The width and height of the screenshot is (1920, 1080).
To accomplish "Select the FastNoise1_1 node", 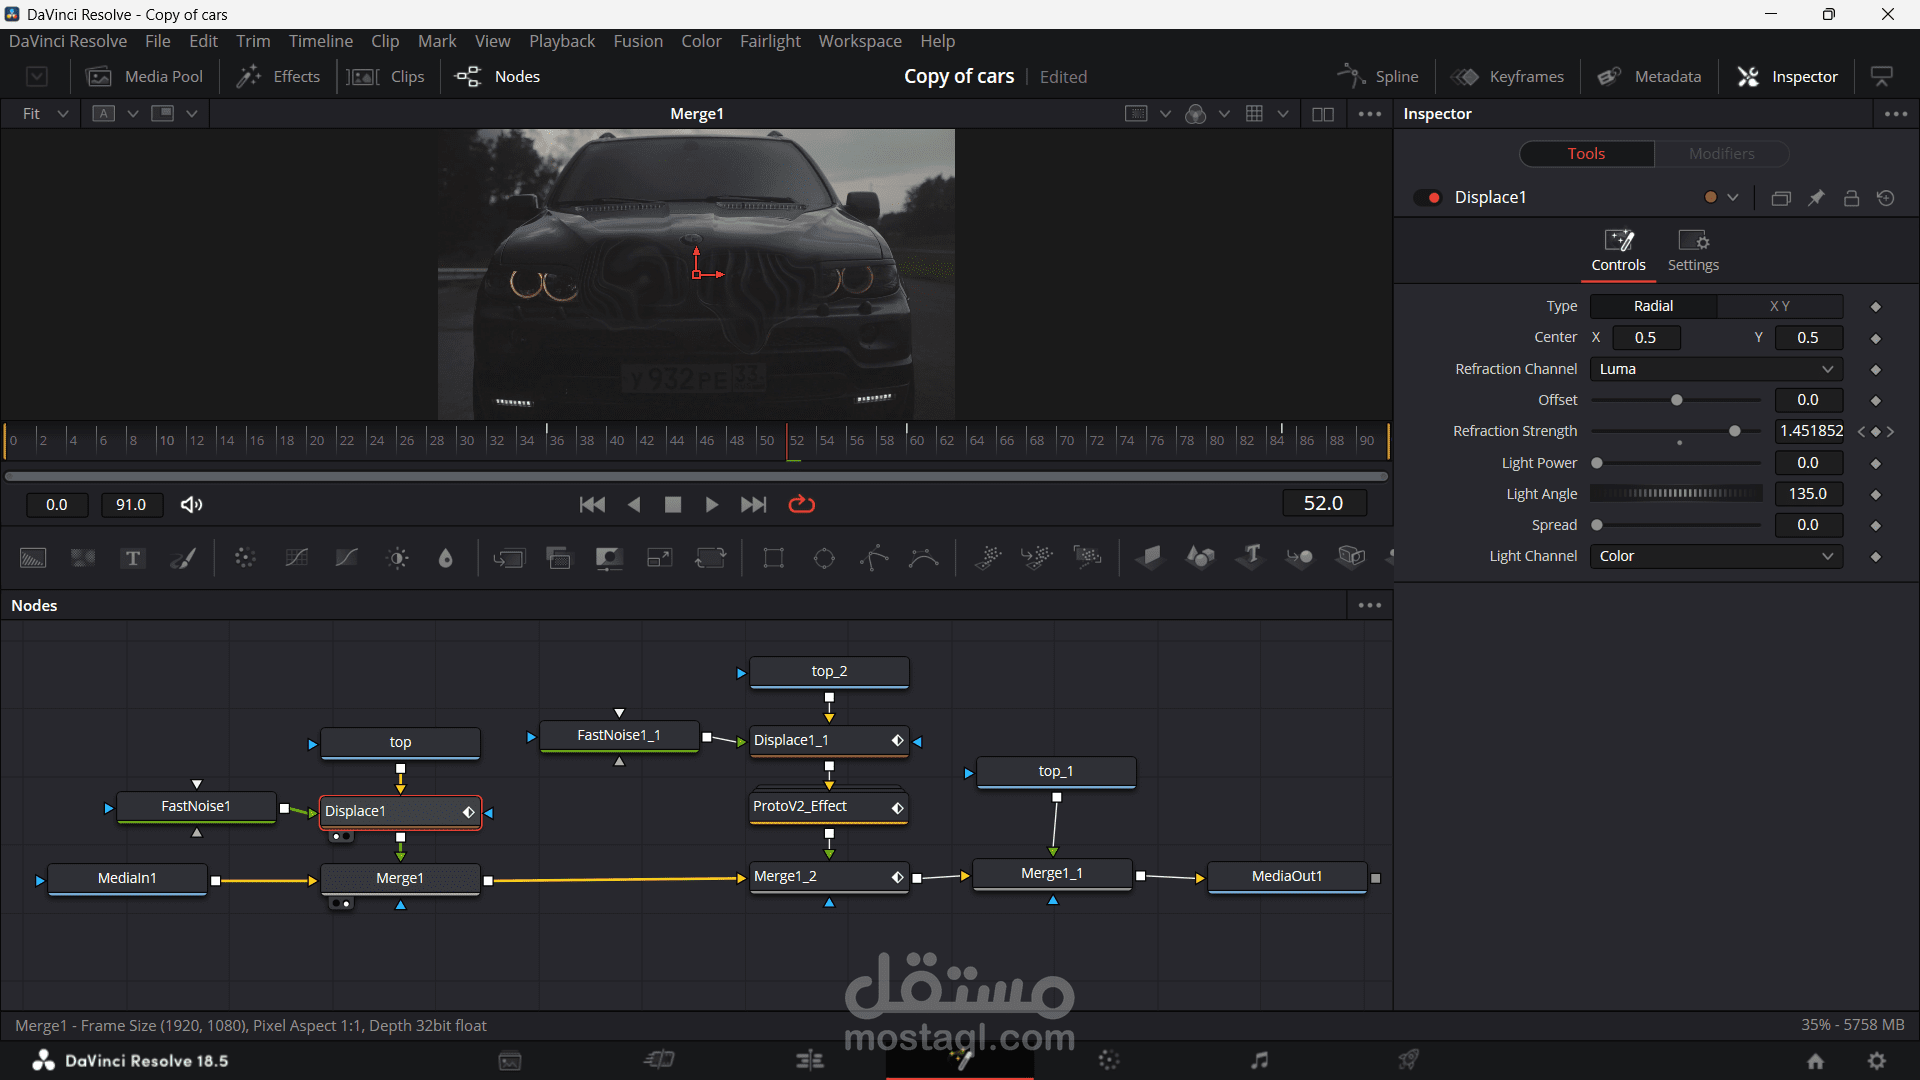I will [x=619, y=735].
